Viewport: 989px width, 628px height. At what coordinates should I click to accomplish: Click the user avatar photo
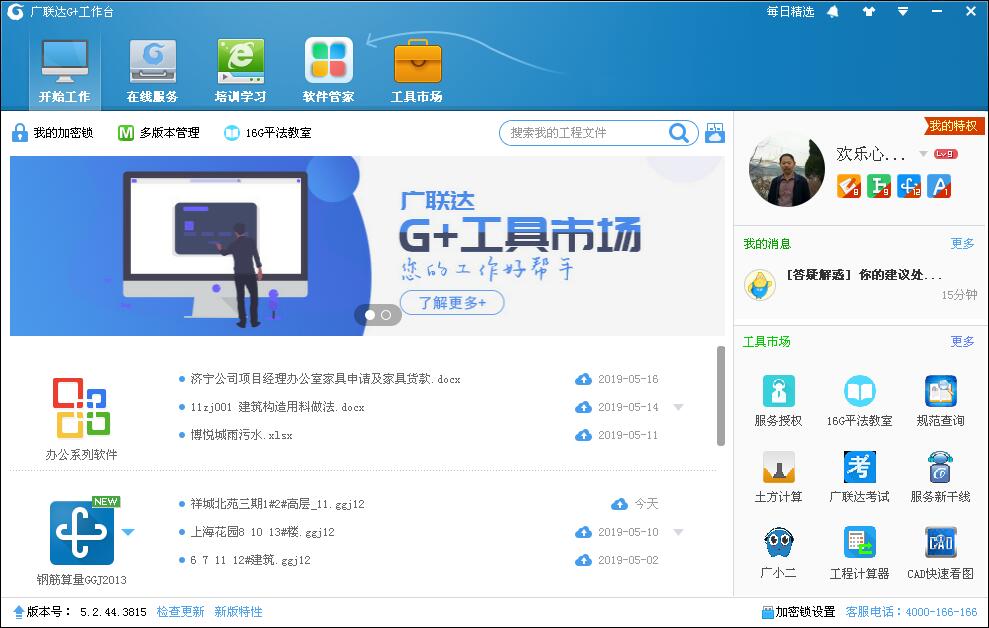point(787,170)
